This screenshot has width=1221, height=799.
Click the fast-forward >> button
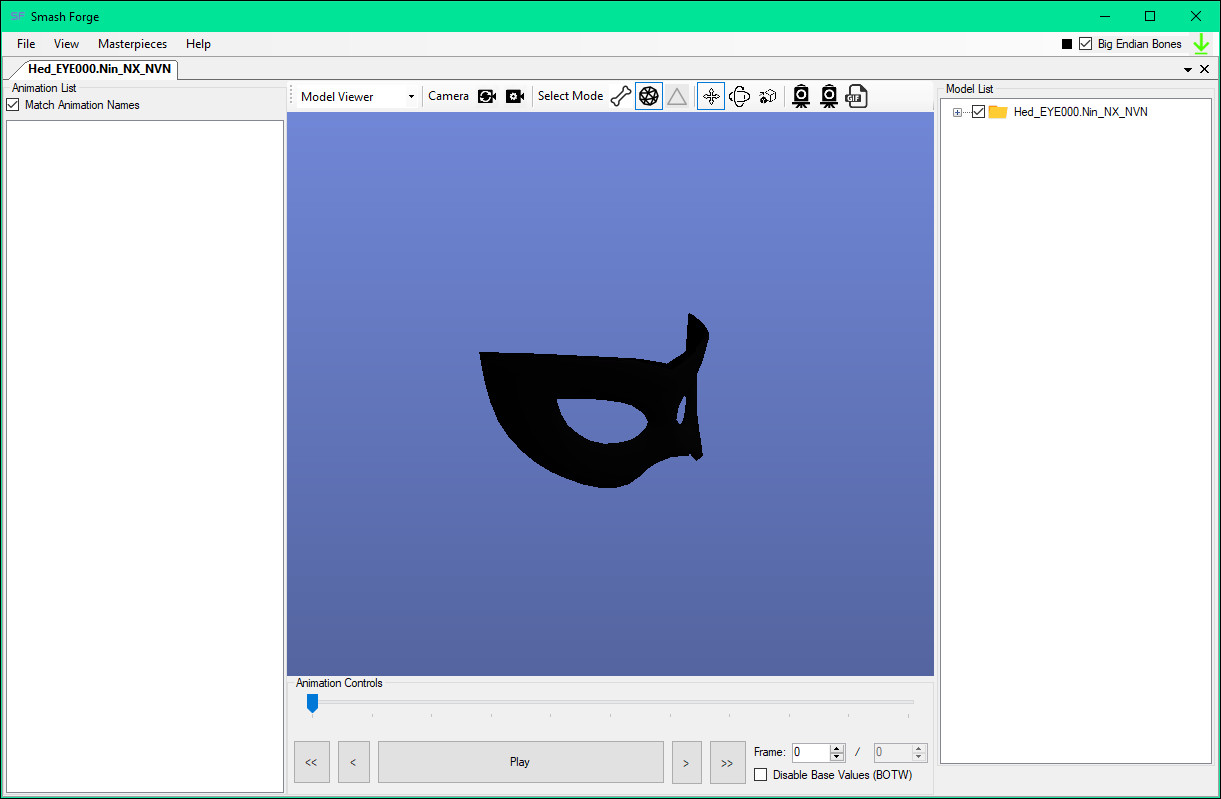coord(727,762)
